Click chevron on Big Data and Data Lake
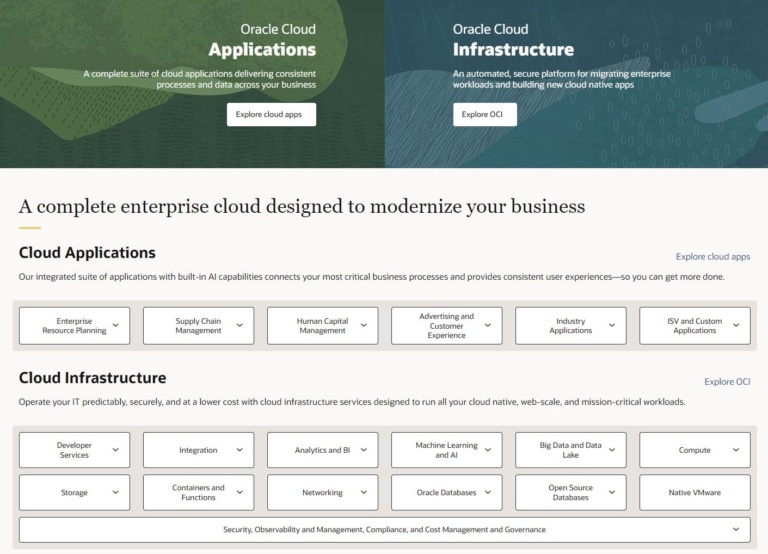Screen dimensions: 768x554 tap(611, 450)
